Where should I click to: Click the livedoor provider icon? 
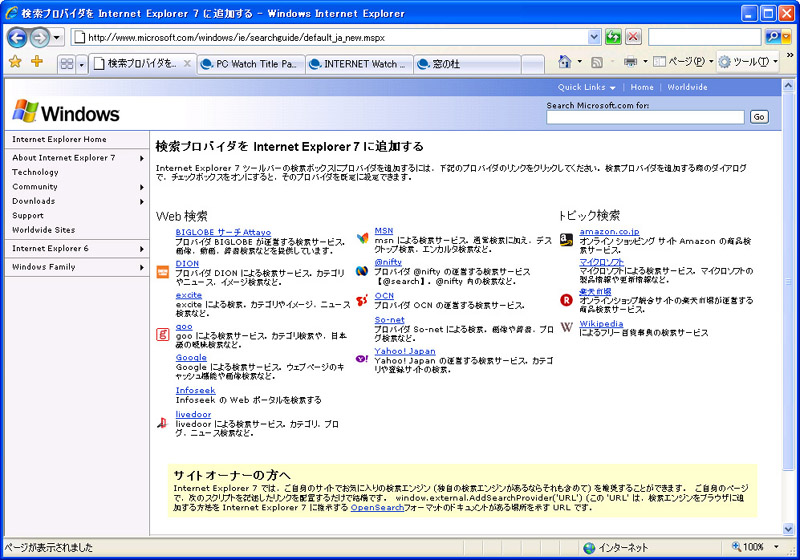(162, 422)
